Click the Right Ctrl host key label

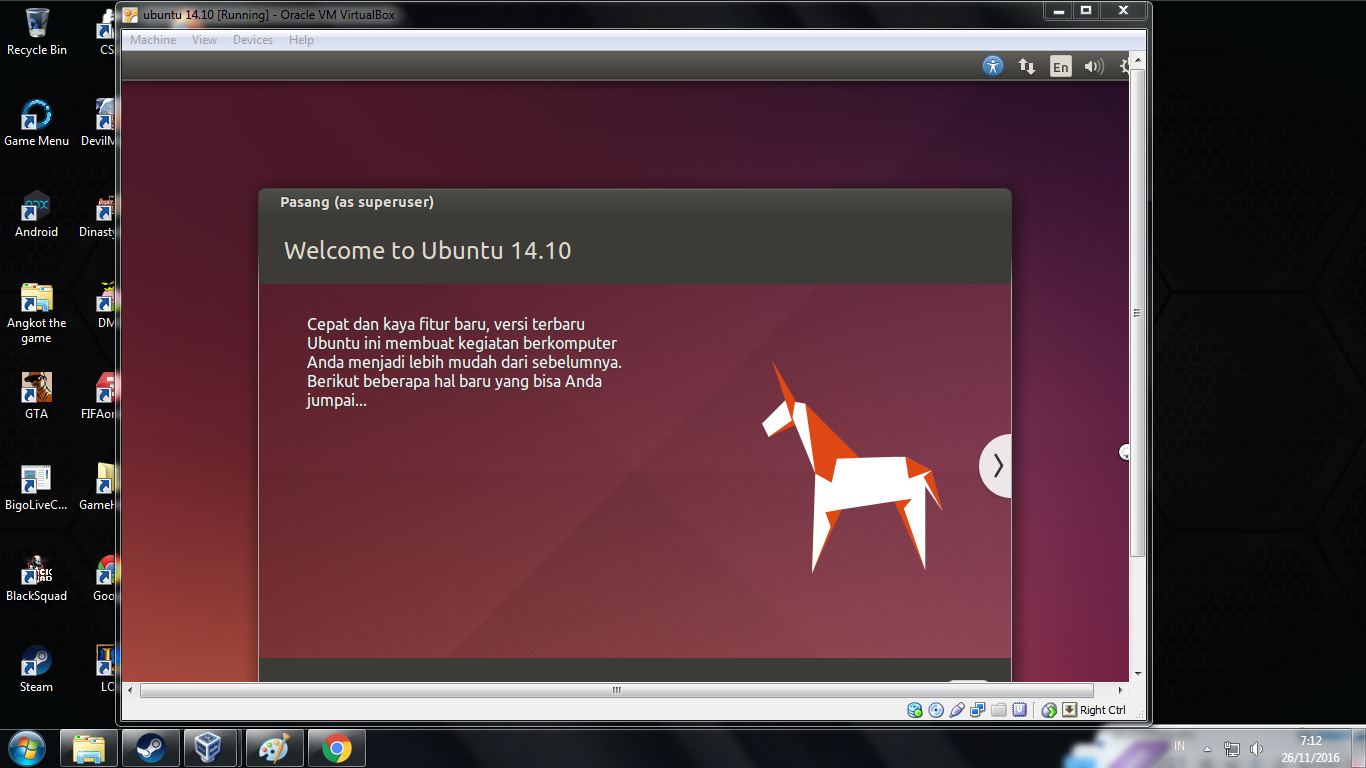pos(1102,710)
